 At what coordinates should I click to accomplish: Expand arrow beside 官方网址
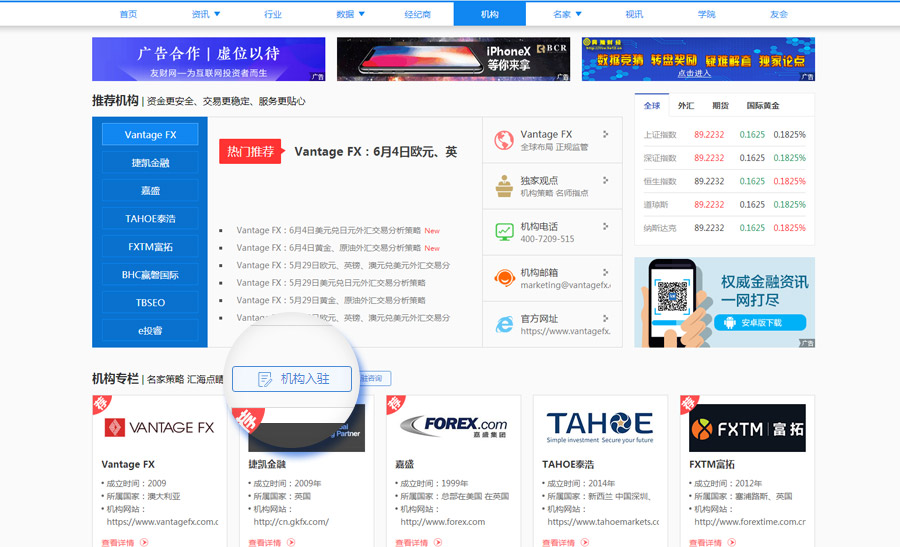[605, 318]
